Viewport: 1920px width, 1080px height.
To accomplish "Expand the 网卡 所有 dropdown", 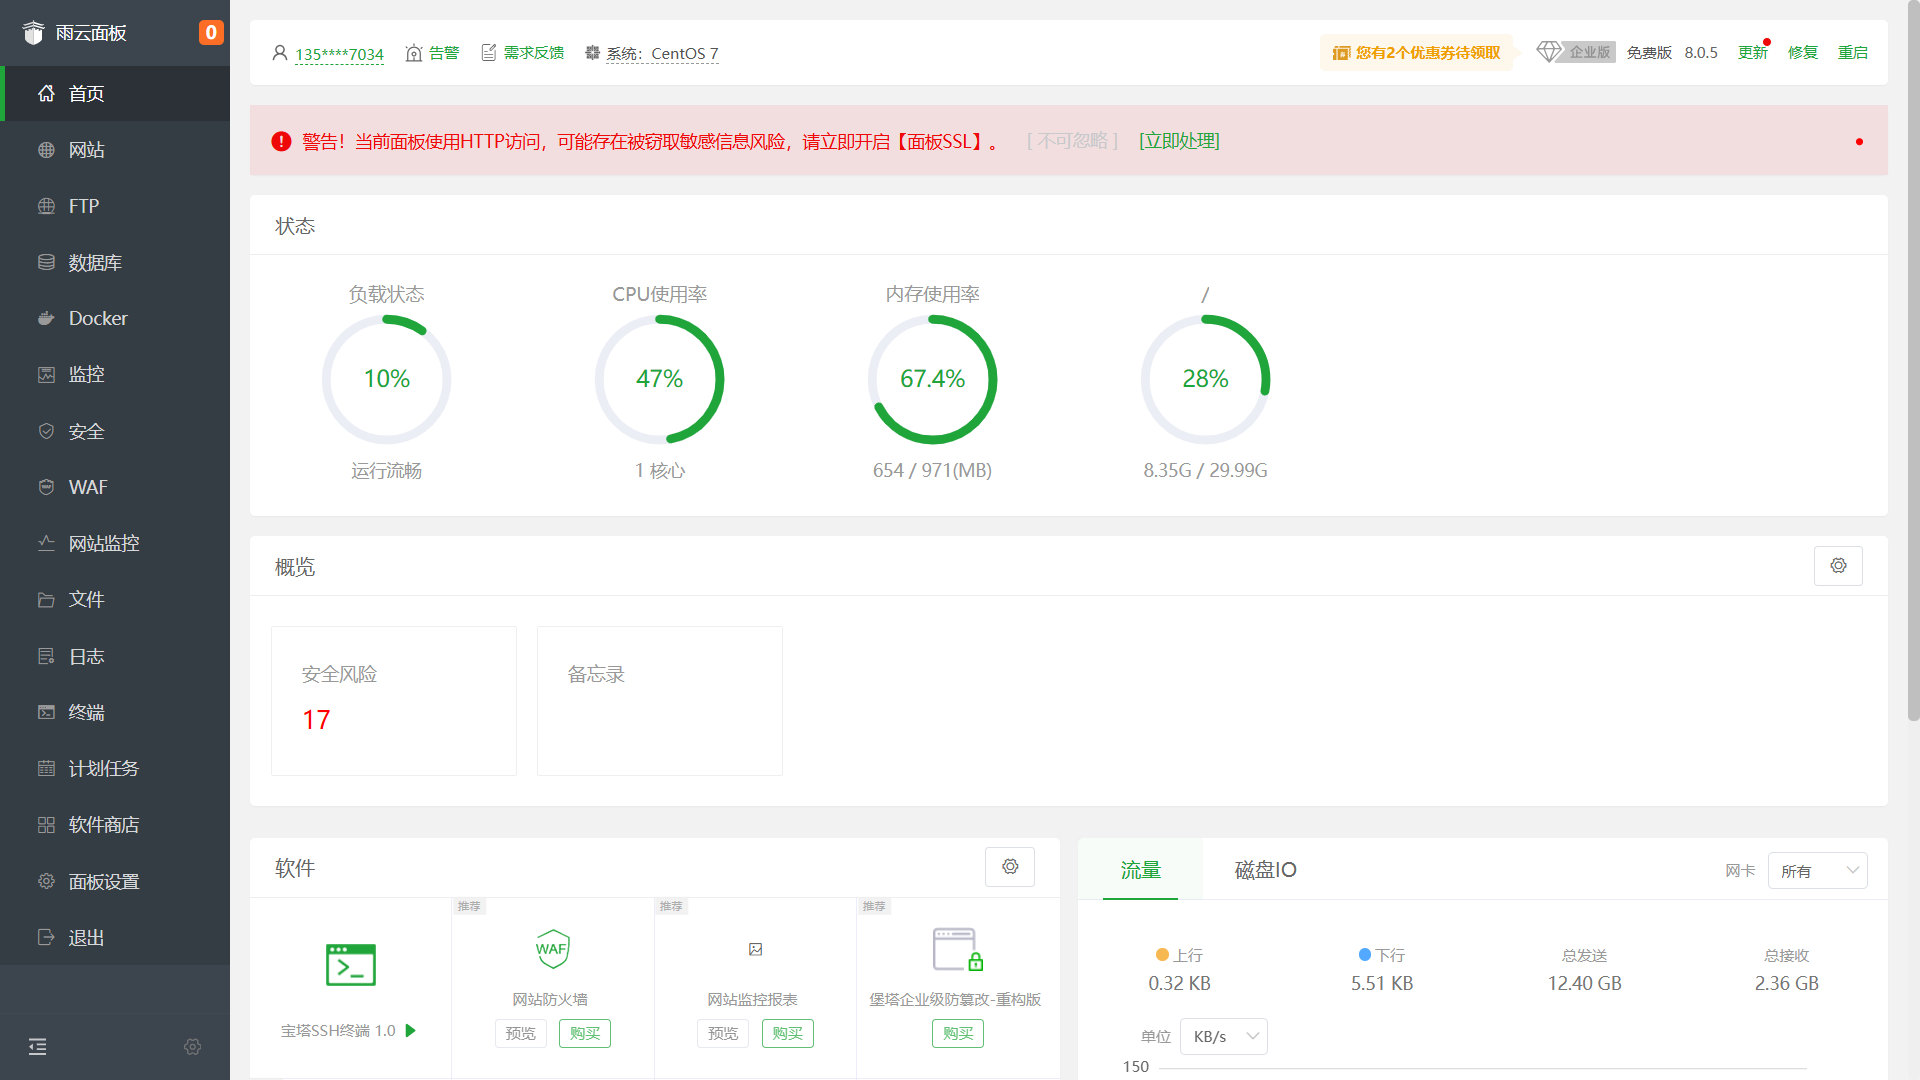I will (1817, 871).
